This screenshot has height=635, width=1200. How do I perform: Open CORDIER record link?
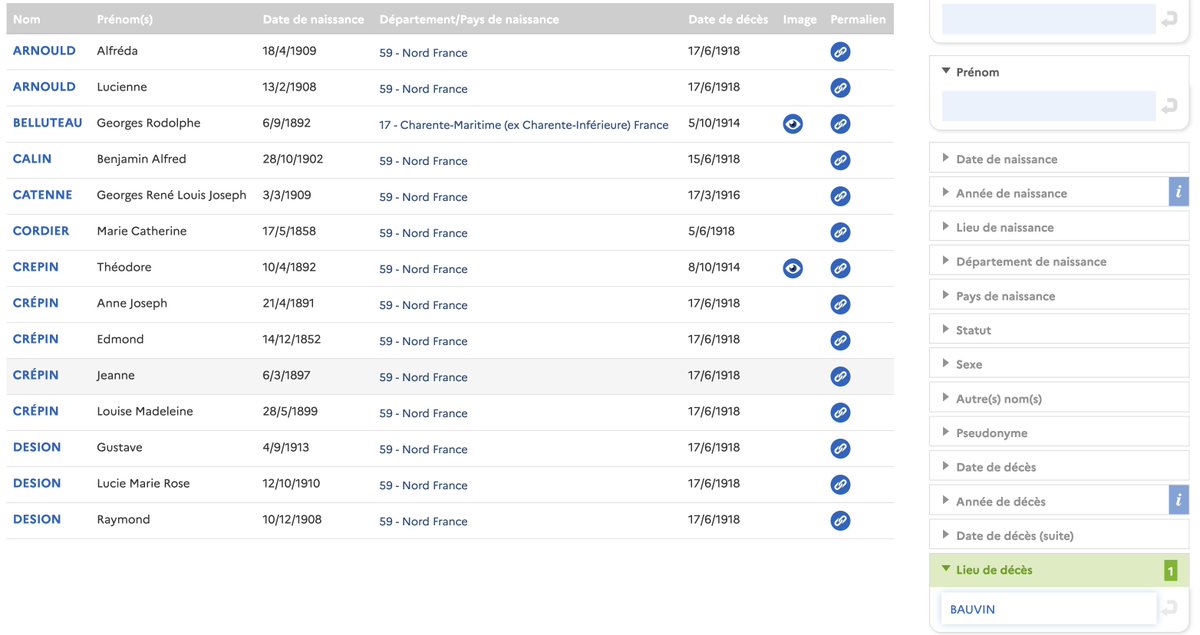tap(41, 231)
